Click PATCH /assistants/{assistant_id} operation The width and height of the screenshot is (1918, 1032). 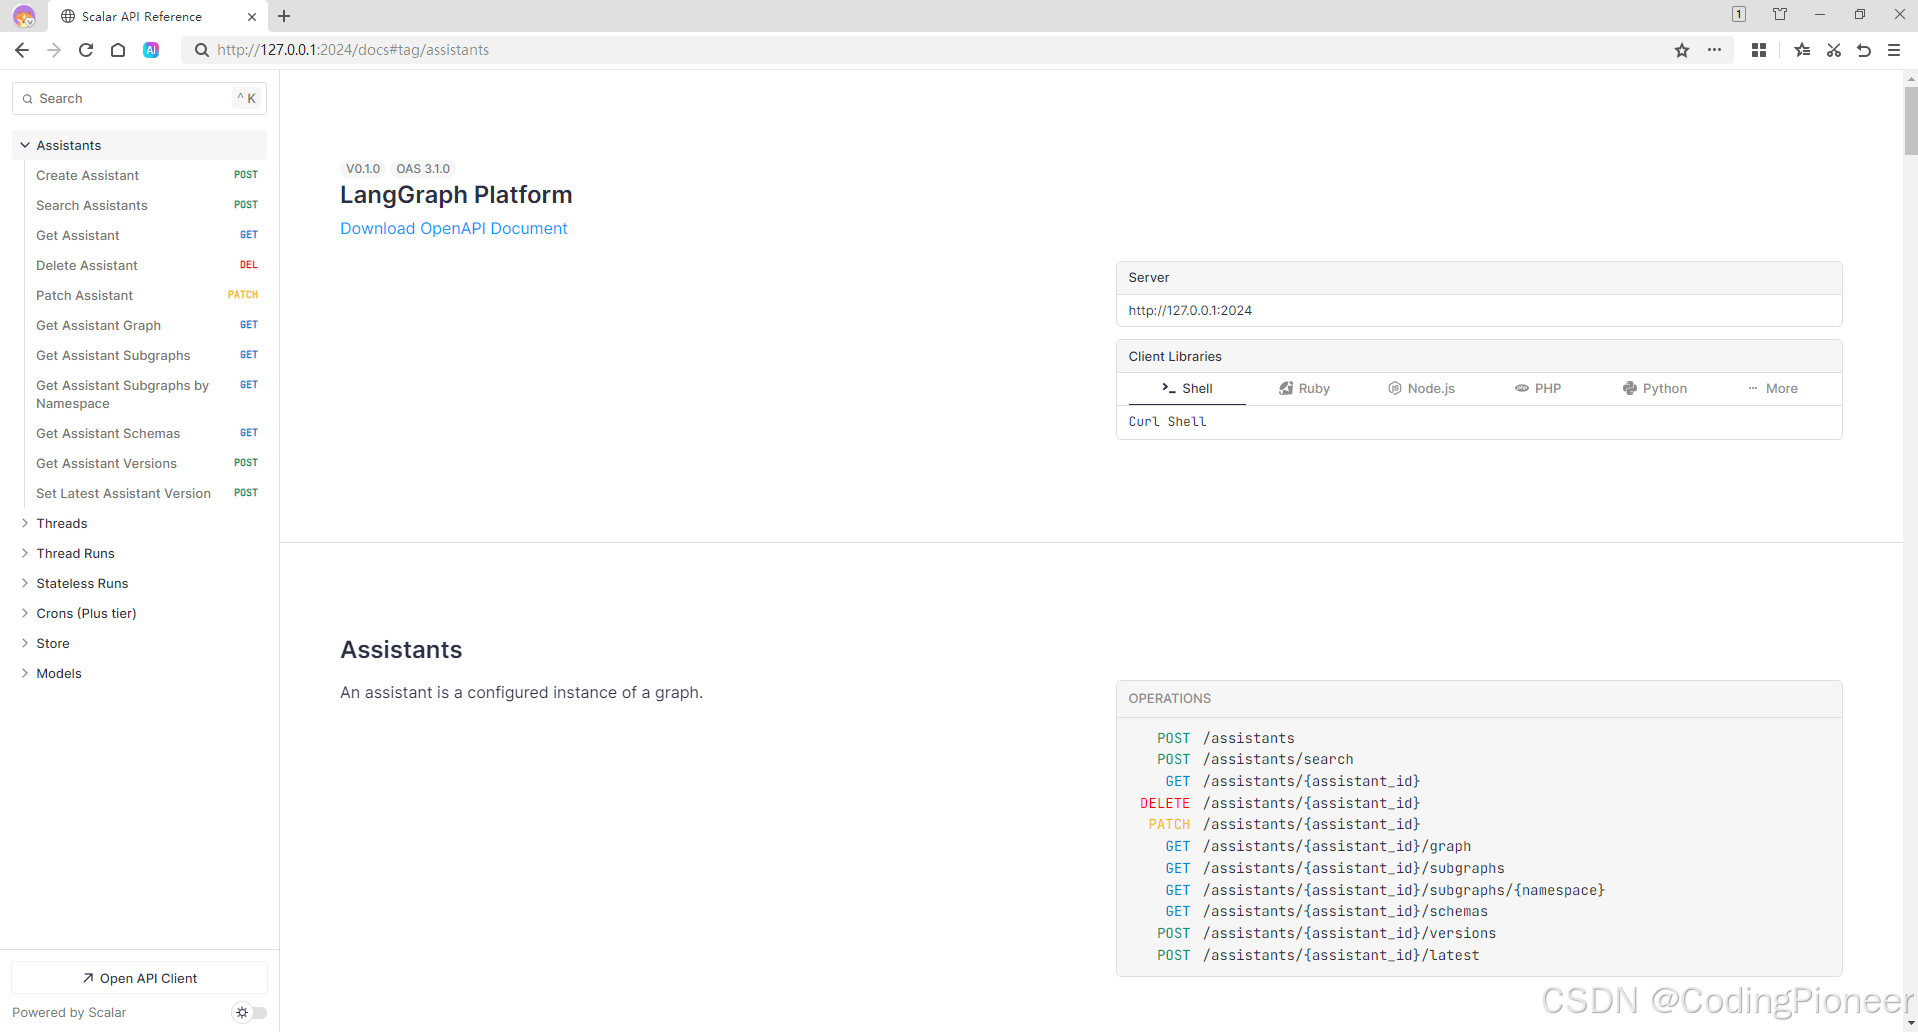(1284, 824)
